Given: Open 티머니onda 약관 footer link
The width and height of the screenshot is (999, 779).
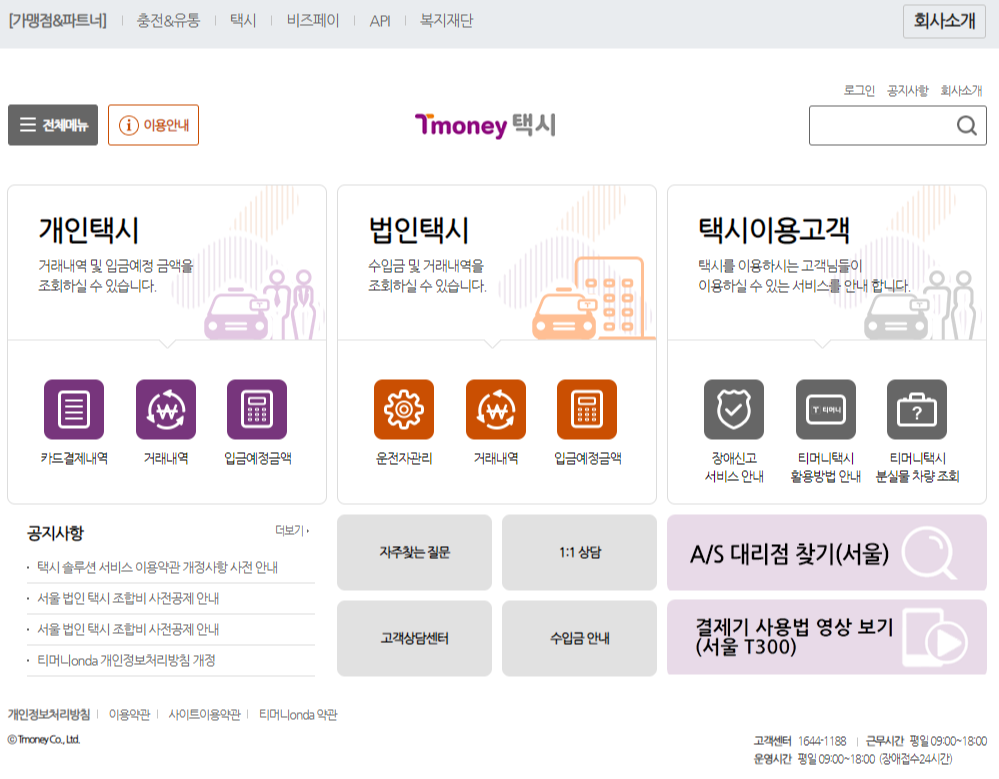Looking at the screenshot, I should (298, 715).
